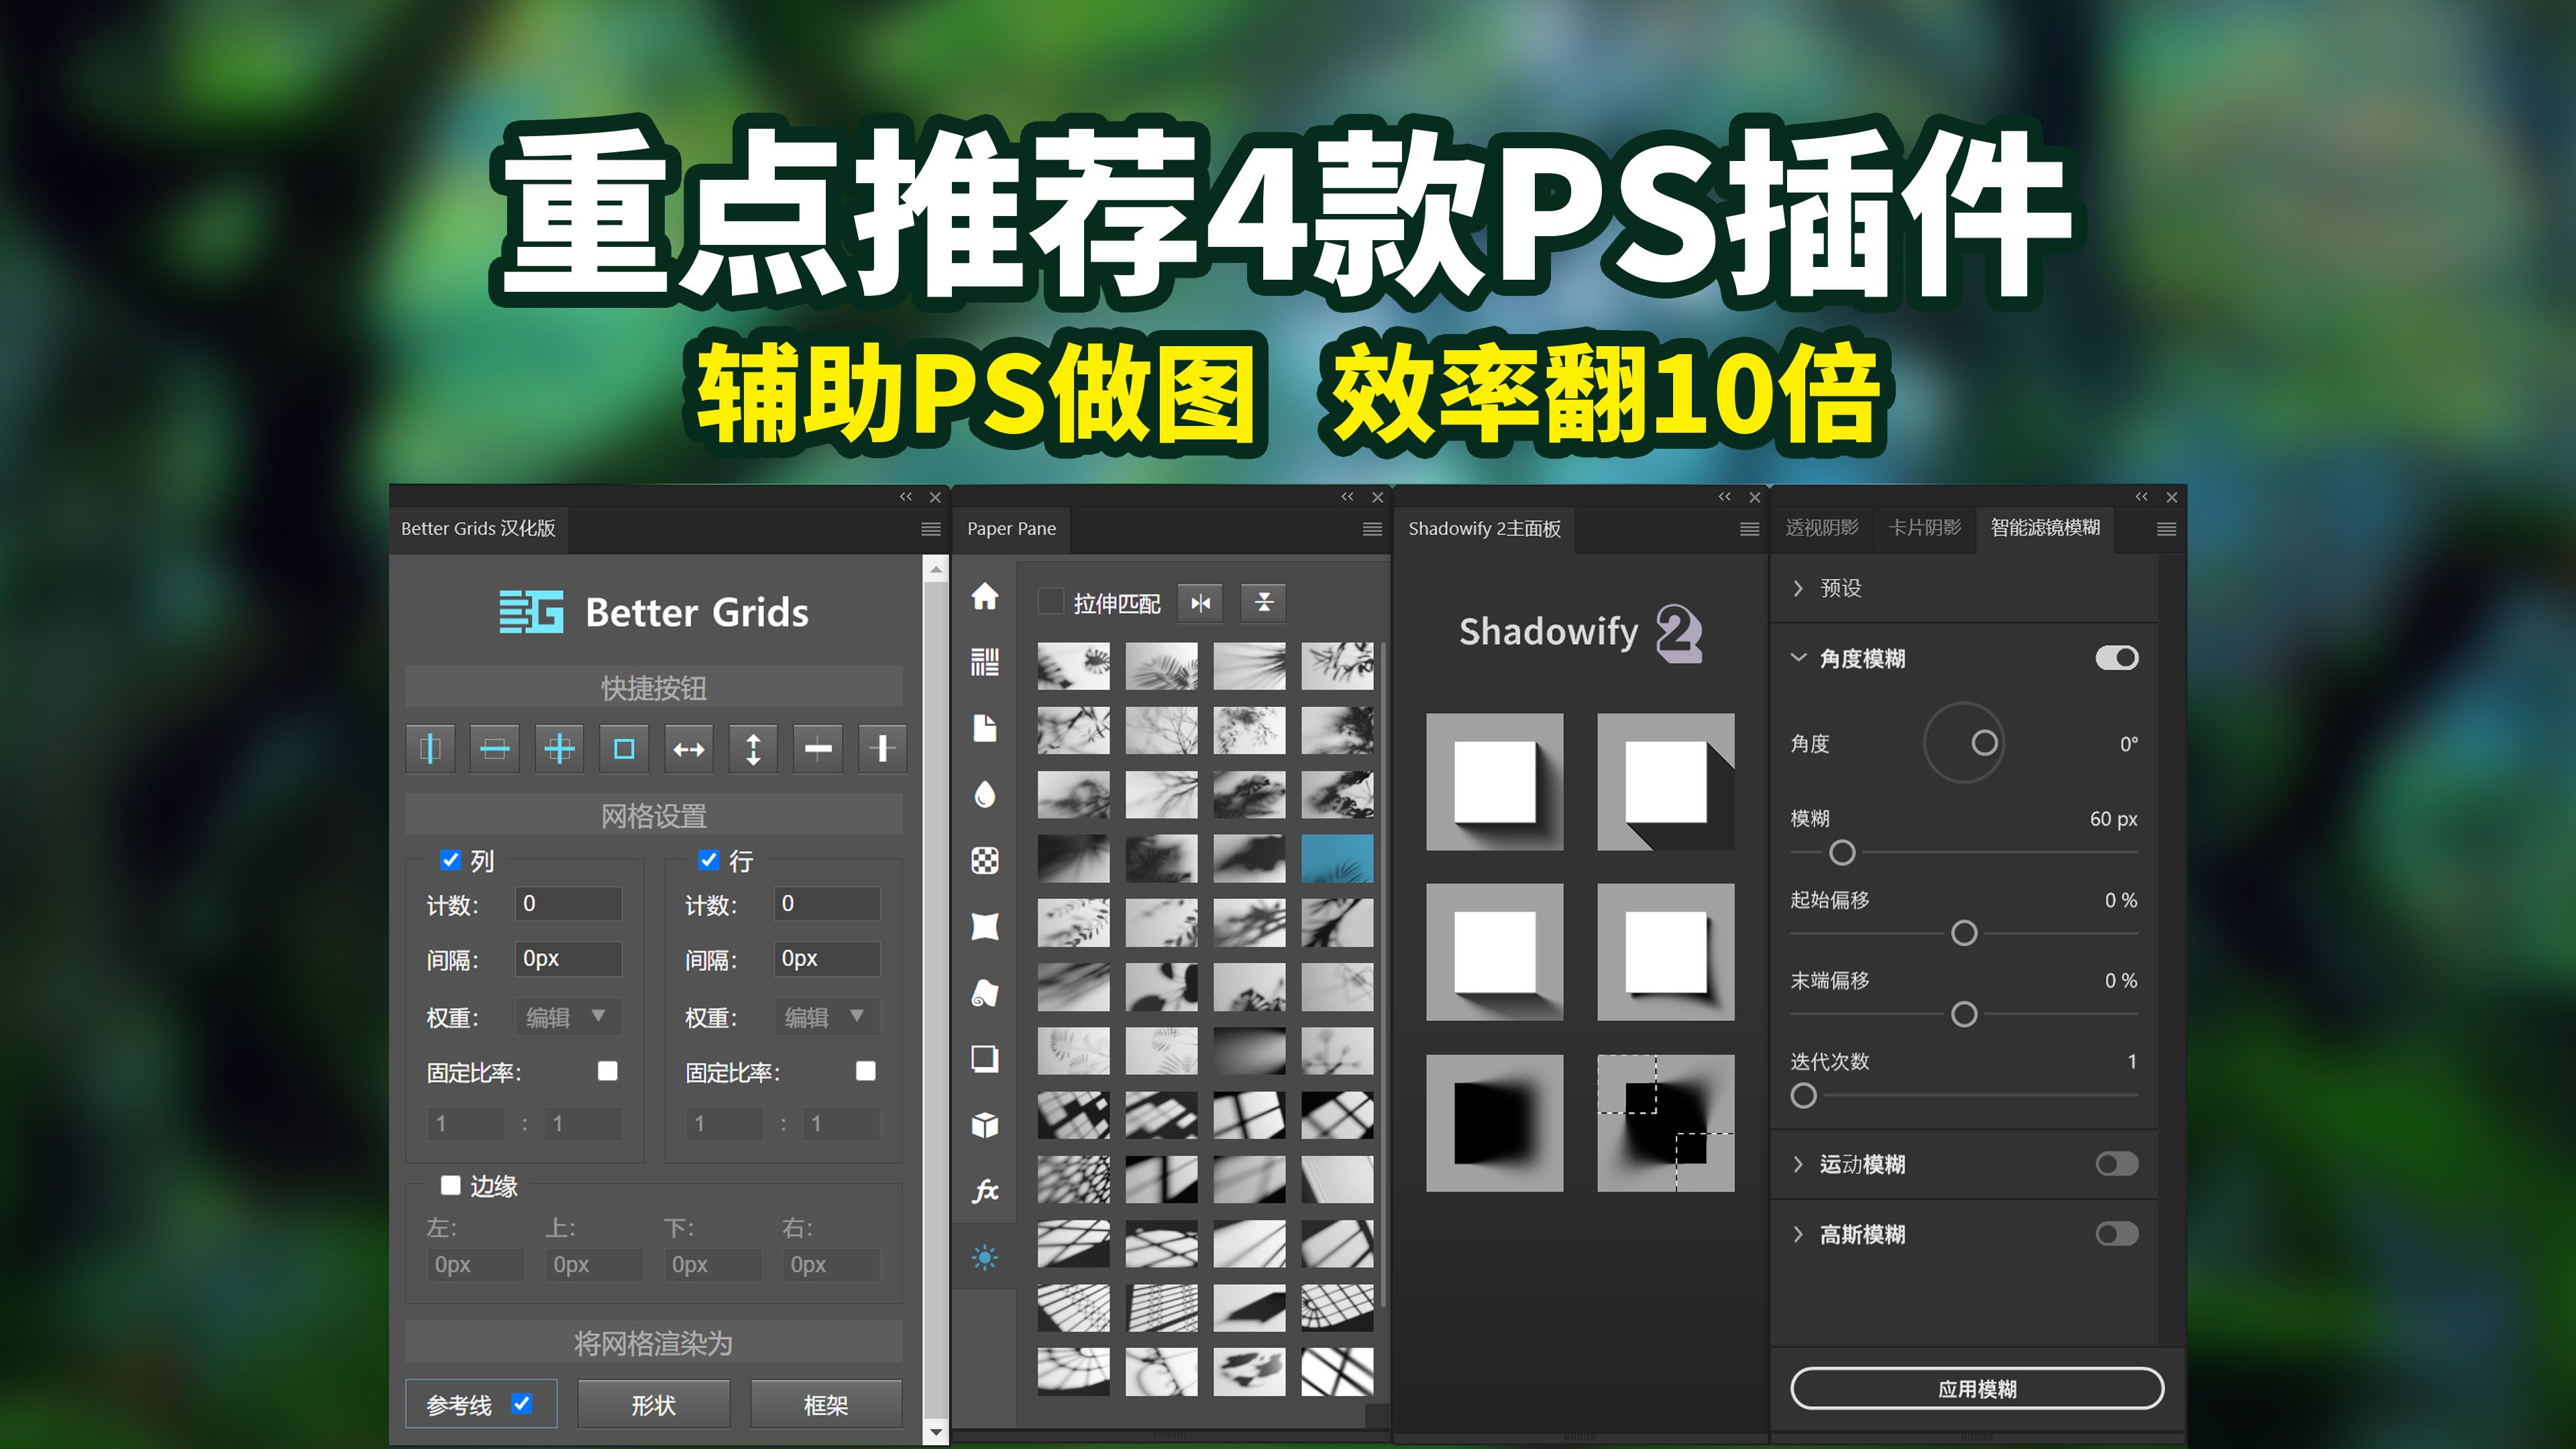
Task: Adjust the 起始偏移 slider handle
Action: tap(1964, 933)
